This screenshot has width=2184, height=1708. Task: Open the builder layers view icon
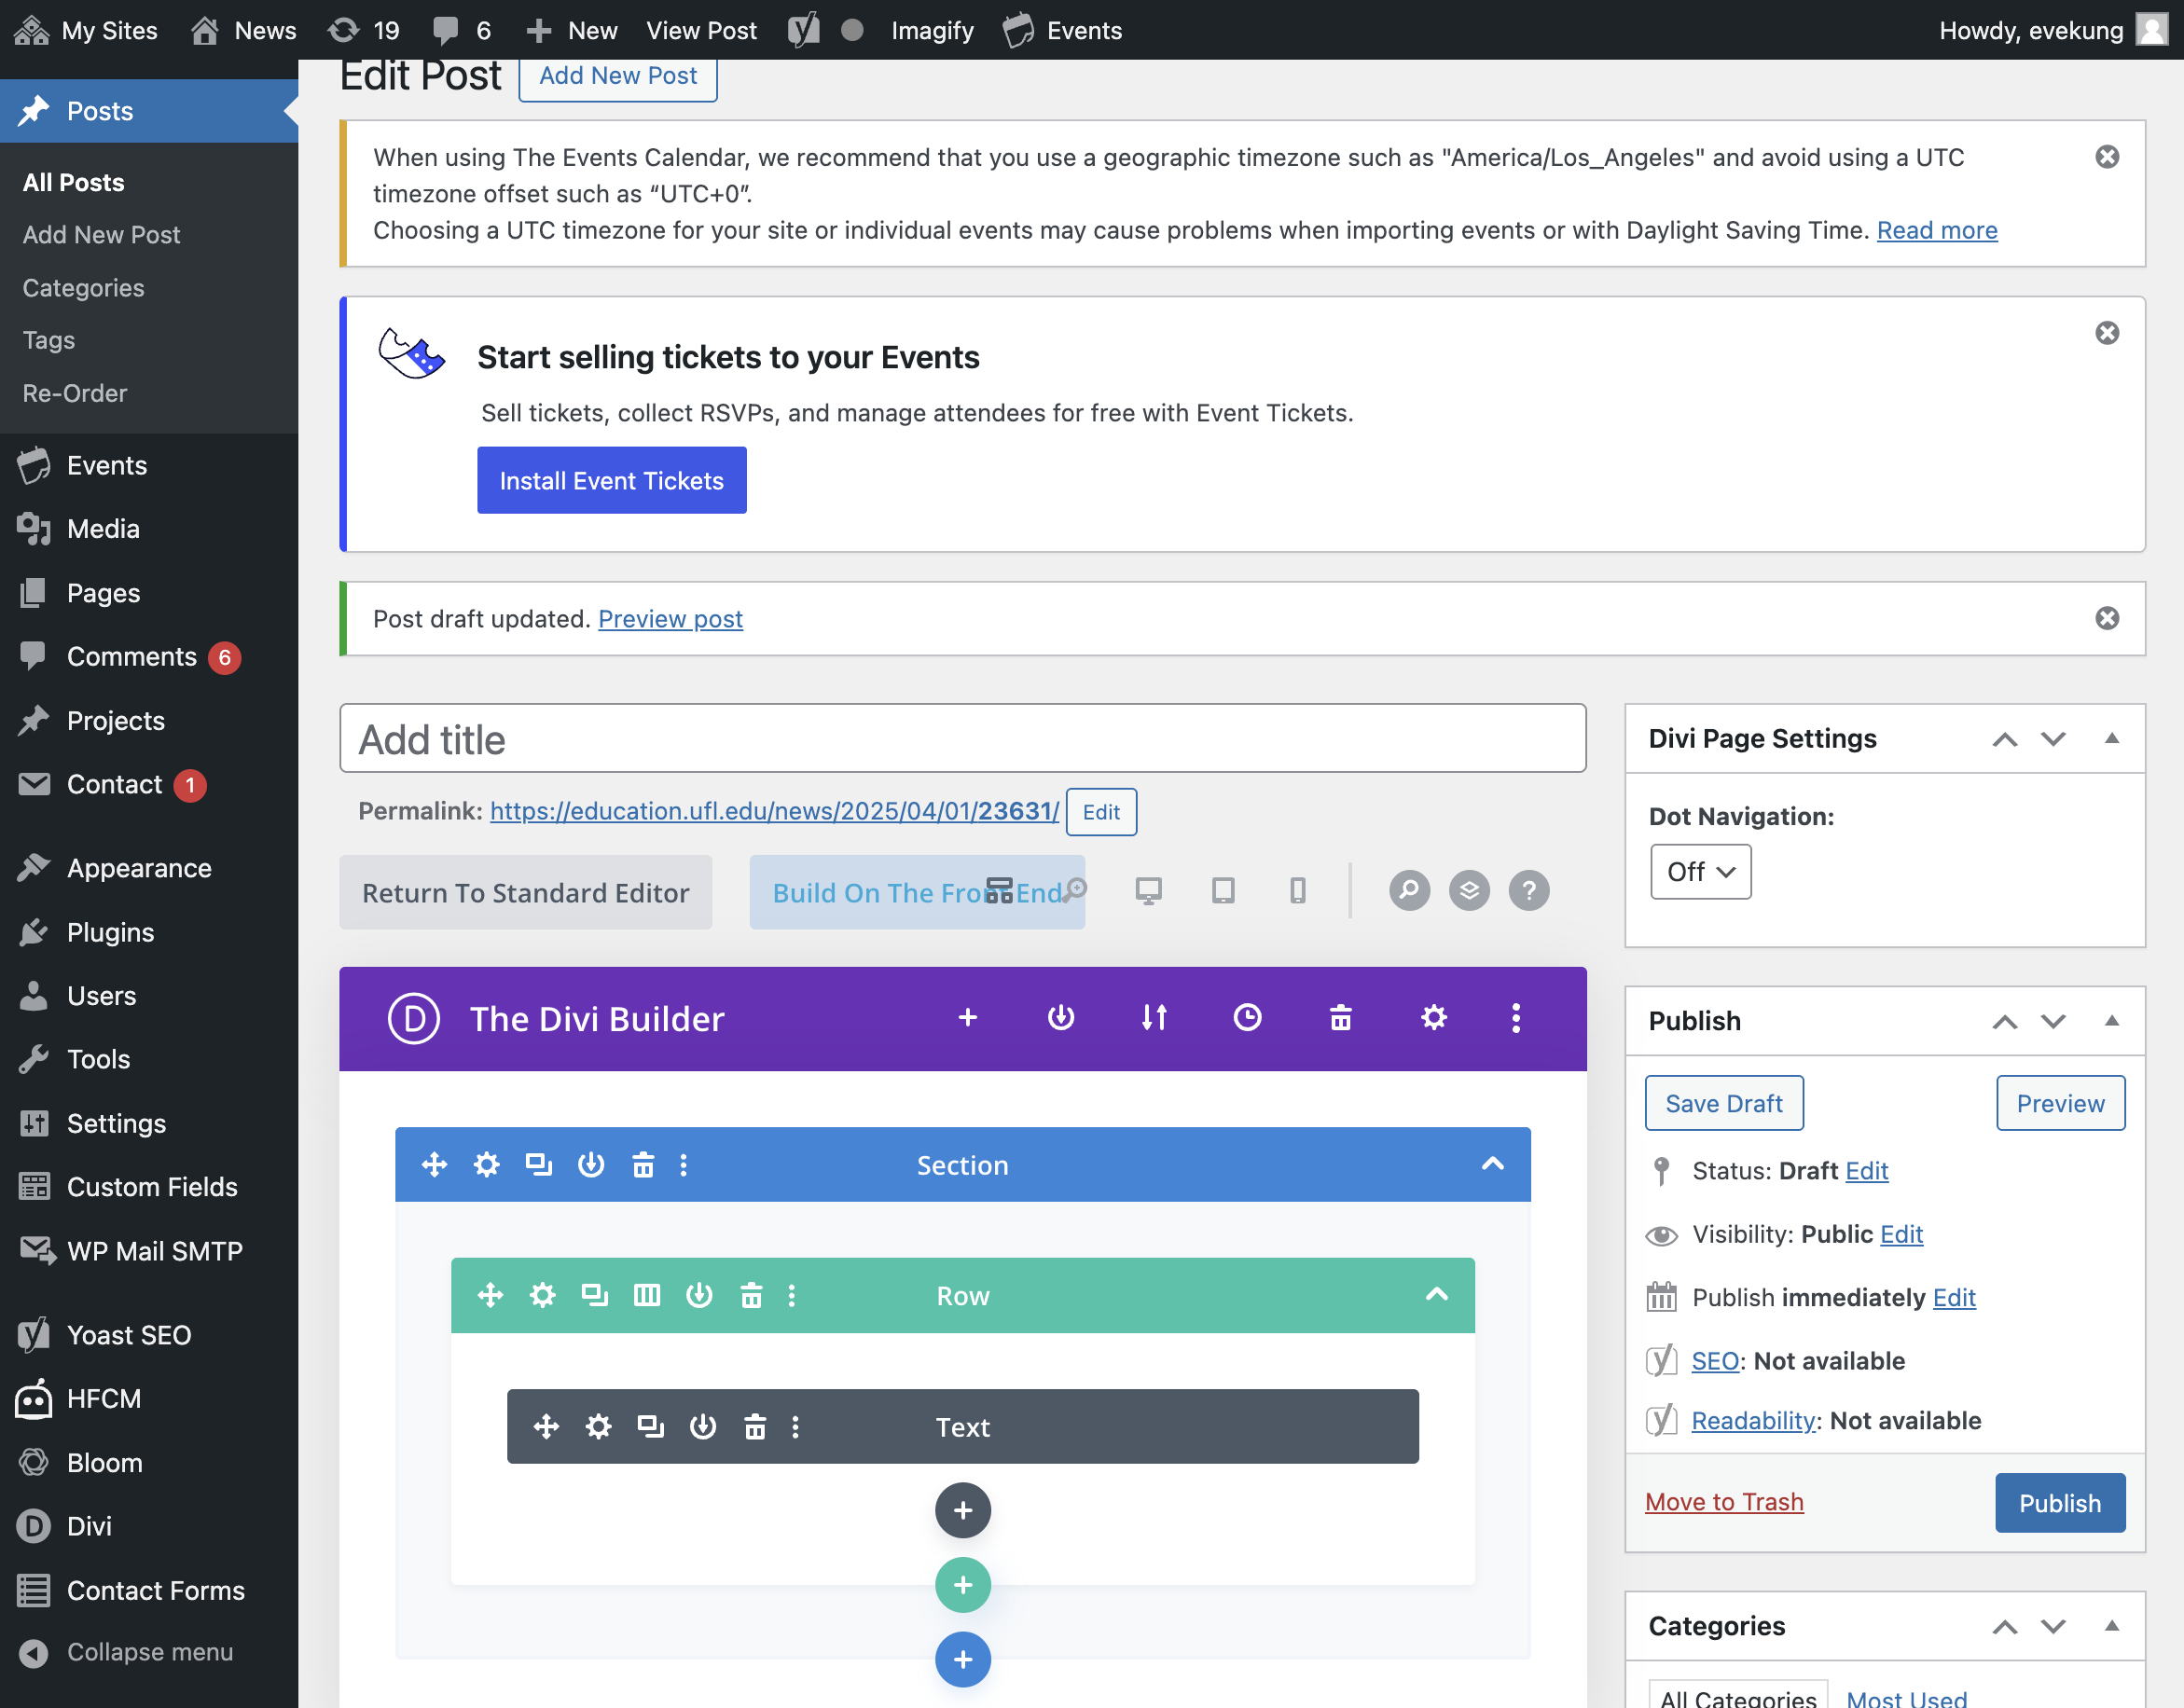coord(1469,890)
